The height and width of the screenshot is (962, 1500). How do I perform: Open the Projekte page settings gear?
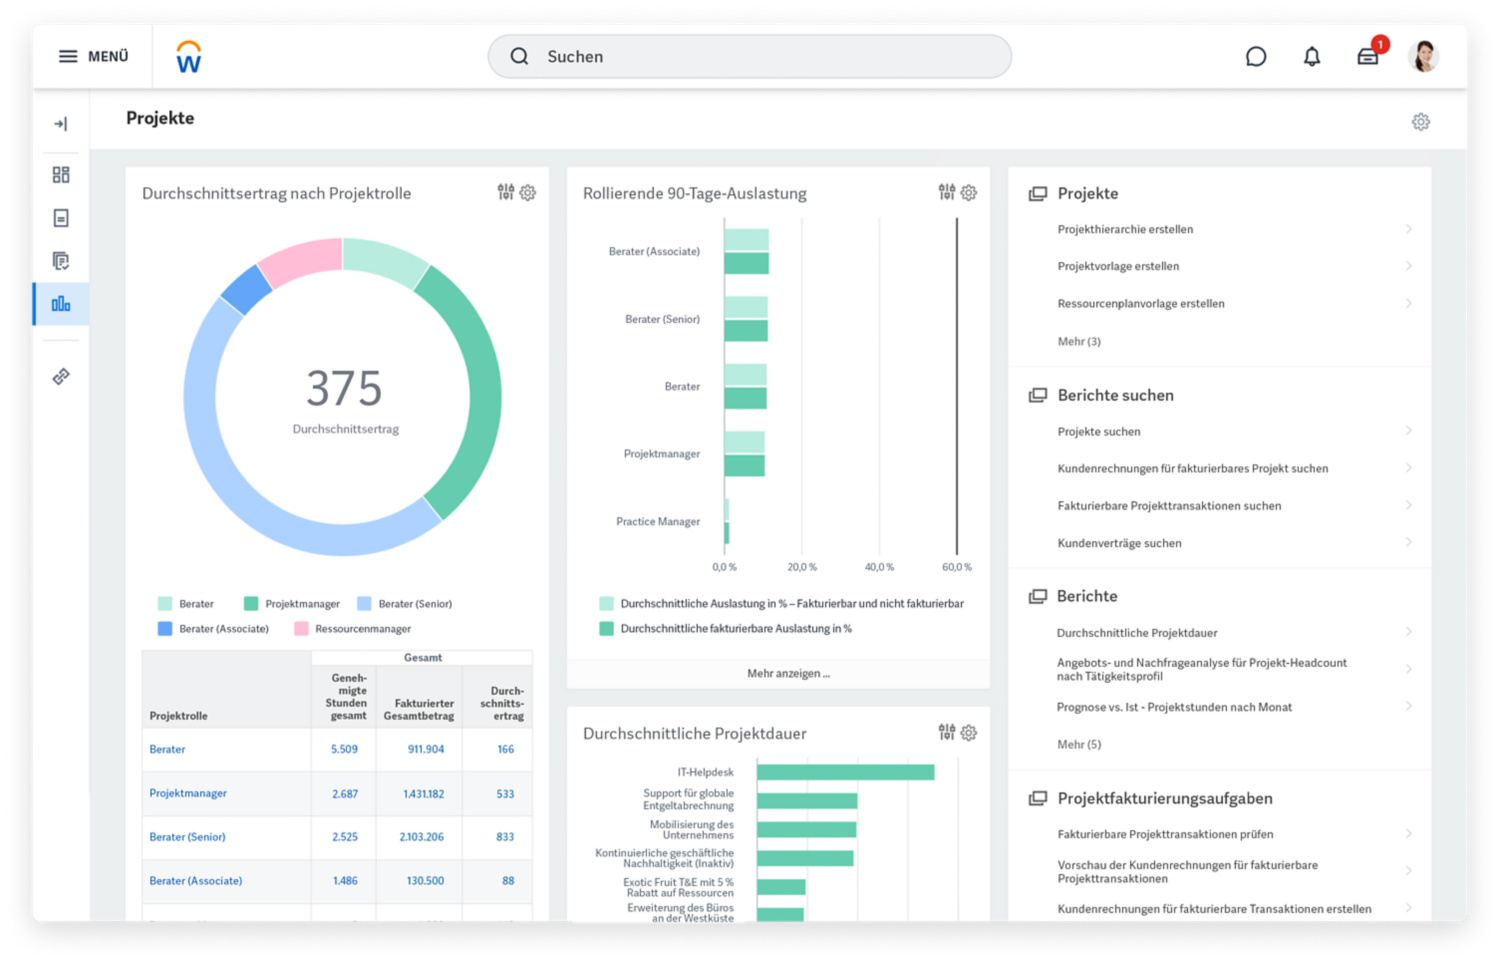pyautogui.click(x=1421, y=122)
